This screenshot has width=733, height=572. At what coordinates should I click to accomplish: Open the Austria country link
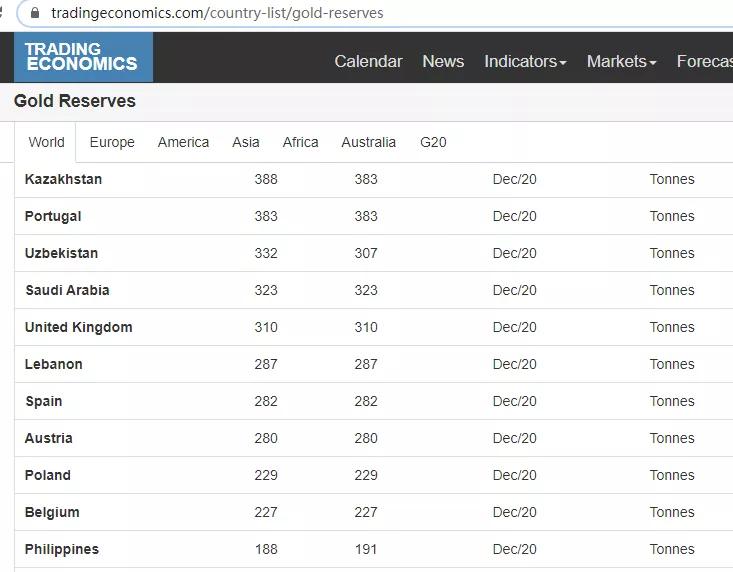coord(49,438)
